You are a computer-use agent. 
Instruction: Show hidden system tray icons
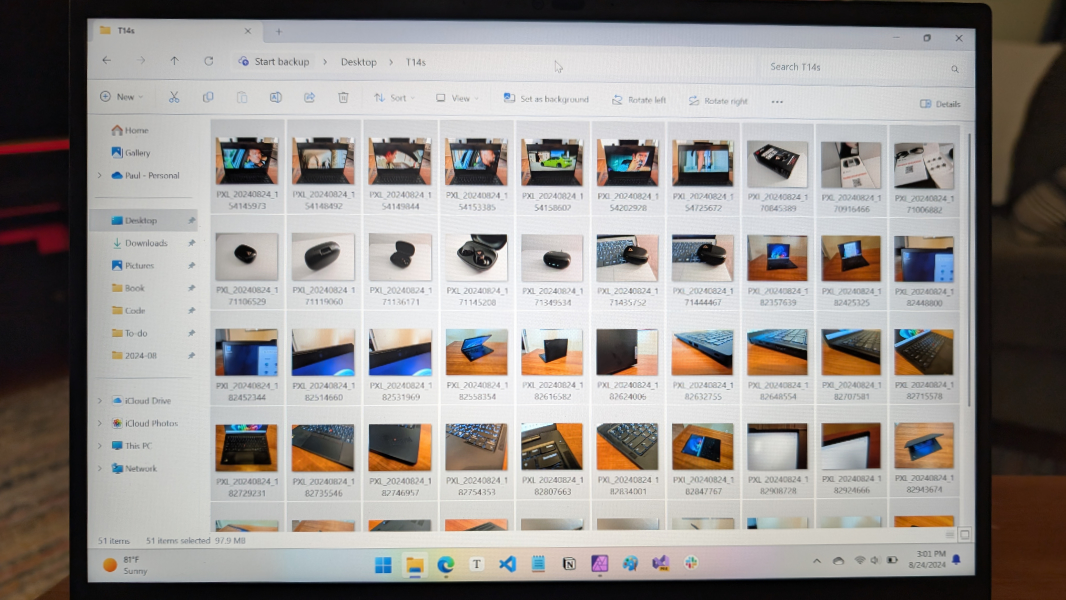(817, 561)
